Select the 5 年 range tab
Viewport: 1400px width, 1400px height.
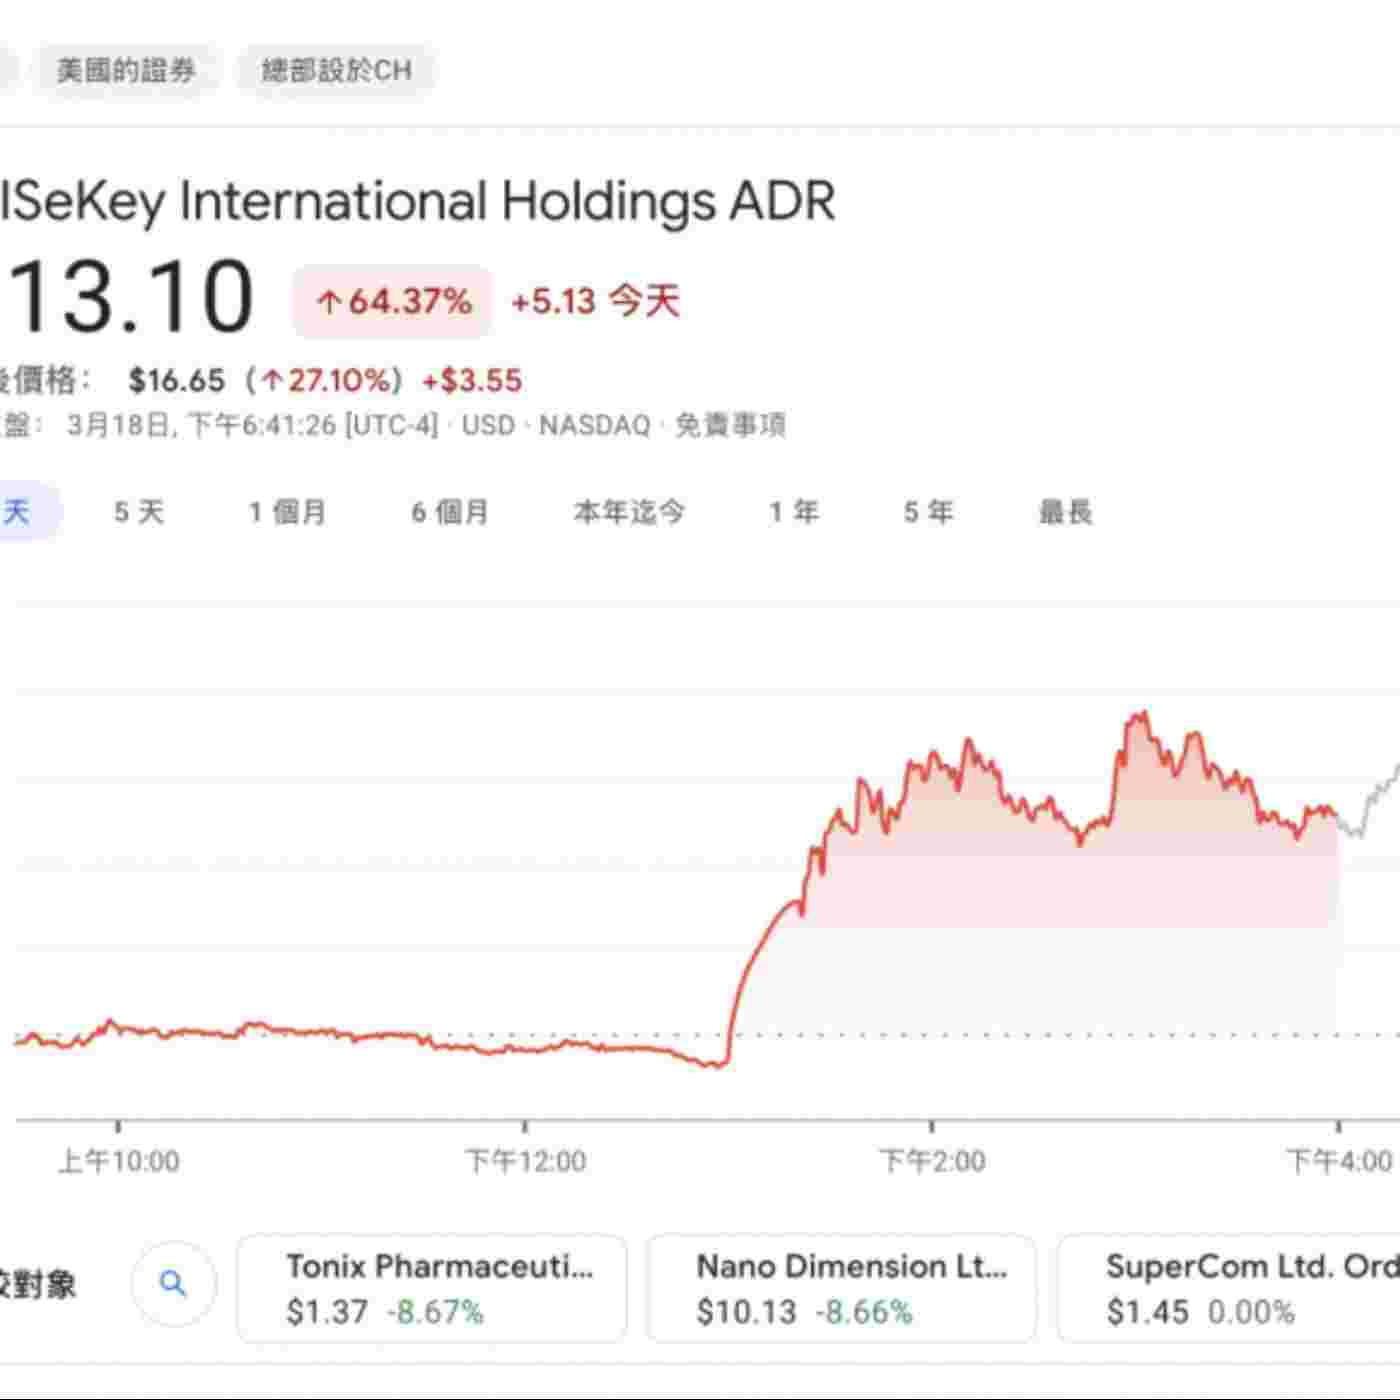point(928,512)
